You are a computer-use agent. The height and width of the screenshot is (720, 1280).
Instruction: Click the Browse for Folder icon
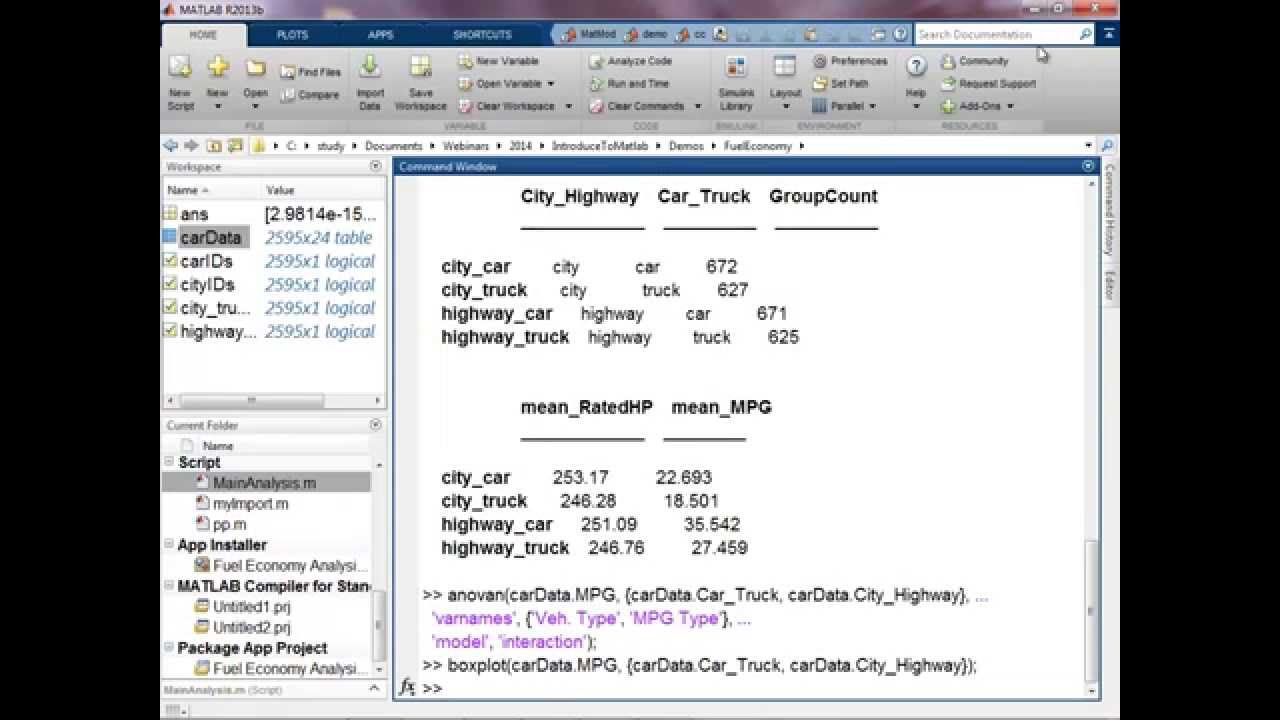tap(235, 146)
